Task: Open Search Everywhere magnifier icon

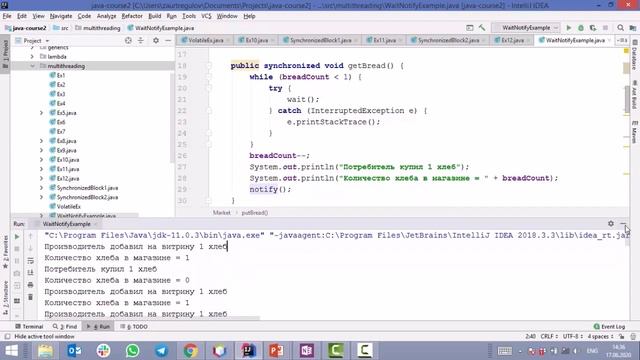Action: point(620,28)
